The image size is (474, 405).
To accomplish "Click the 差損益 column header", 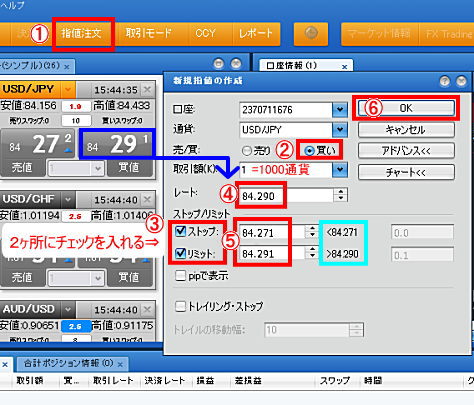I will point(248,381).
